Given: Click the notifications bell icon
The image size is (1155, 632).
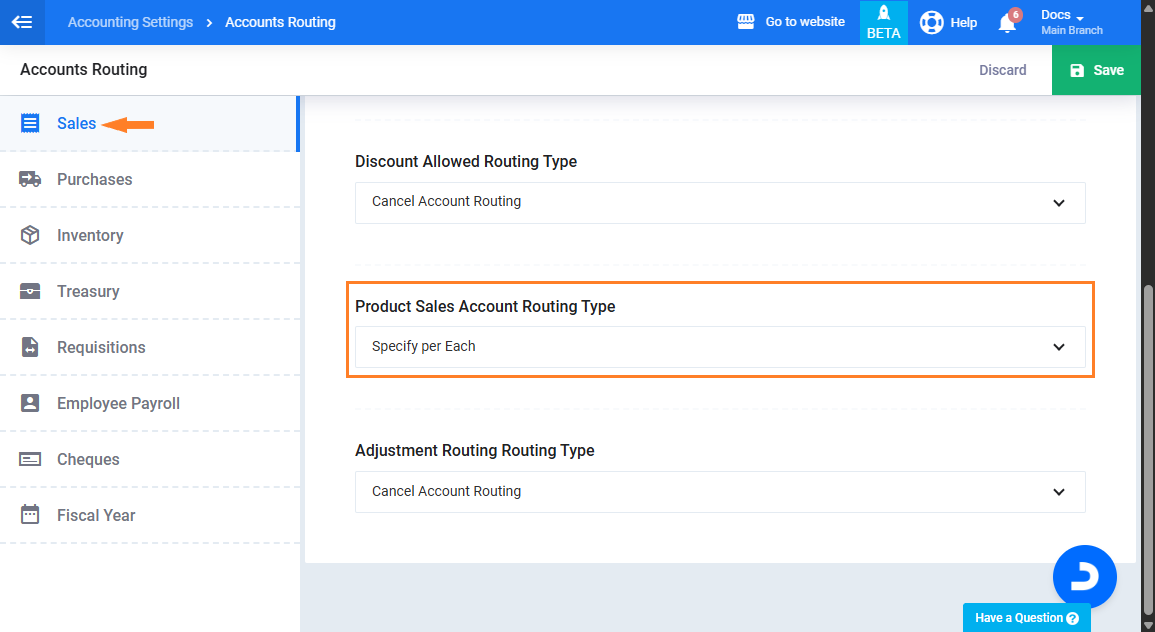Looking at the screenshot, I should click(1007, 23).
